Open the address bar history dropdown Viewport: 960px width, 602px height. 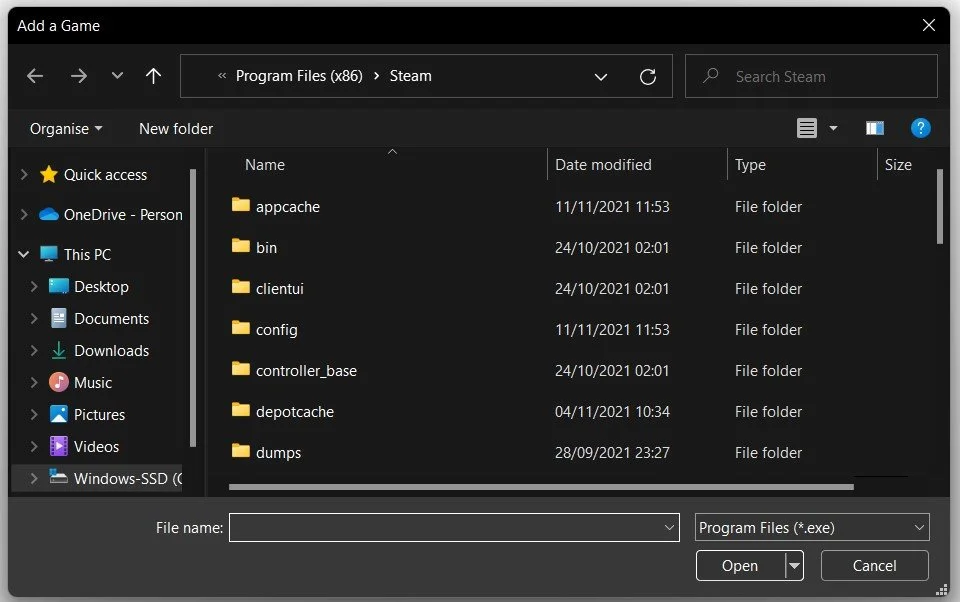point(601,77)
